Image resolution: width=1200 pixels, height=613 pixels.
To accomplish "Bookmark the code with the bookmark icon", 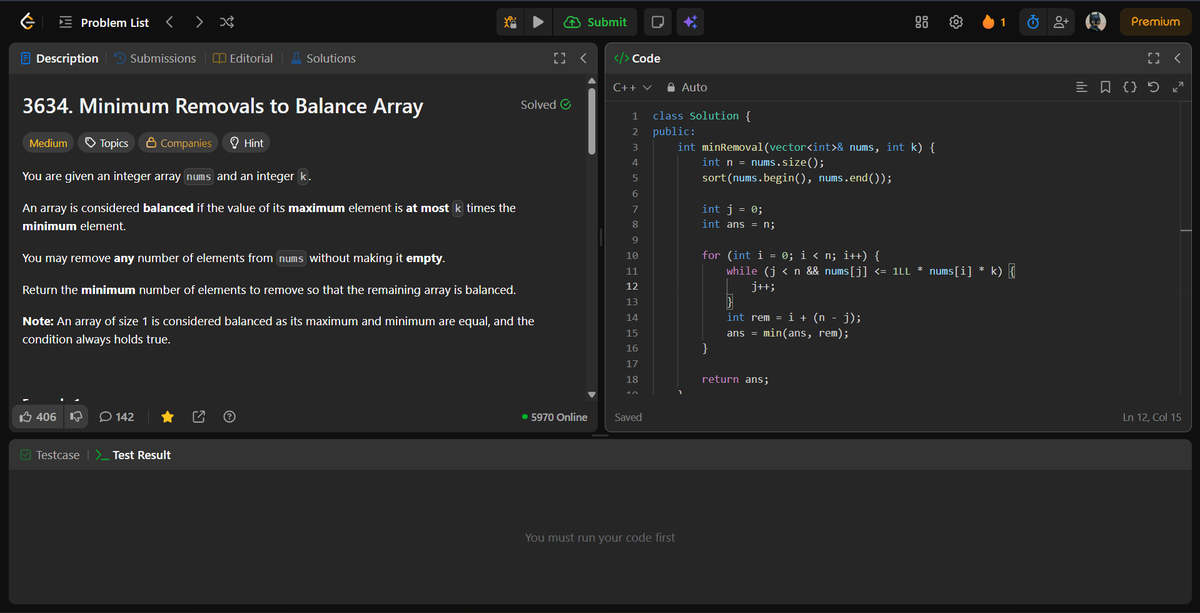I will tap(1105, 88).
